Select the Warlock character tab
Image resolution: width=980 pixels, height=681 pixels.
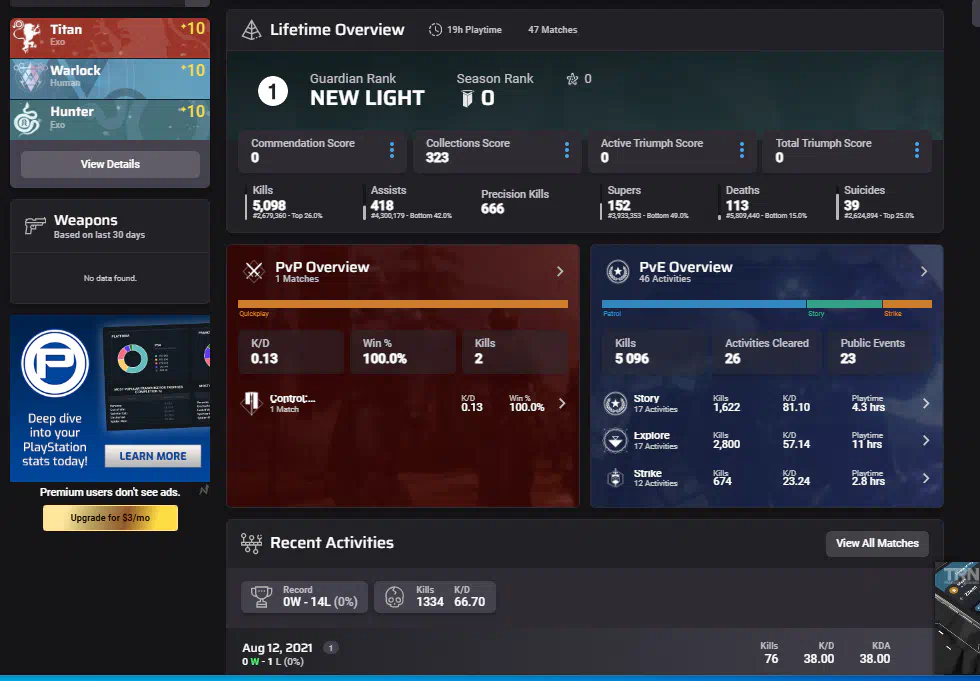[110, 78]
